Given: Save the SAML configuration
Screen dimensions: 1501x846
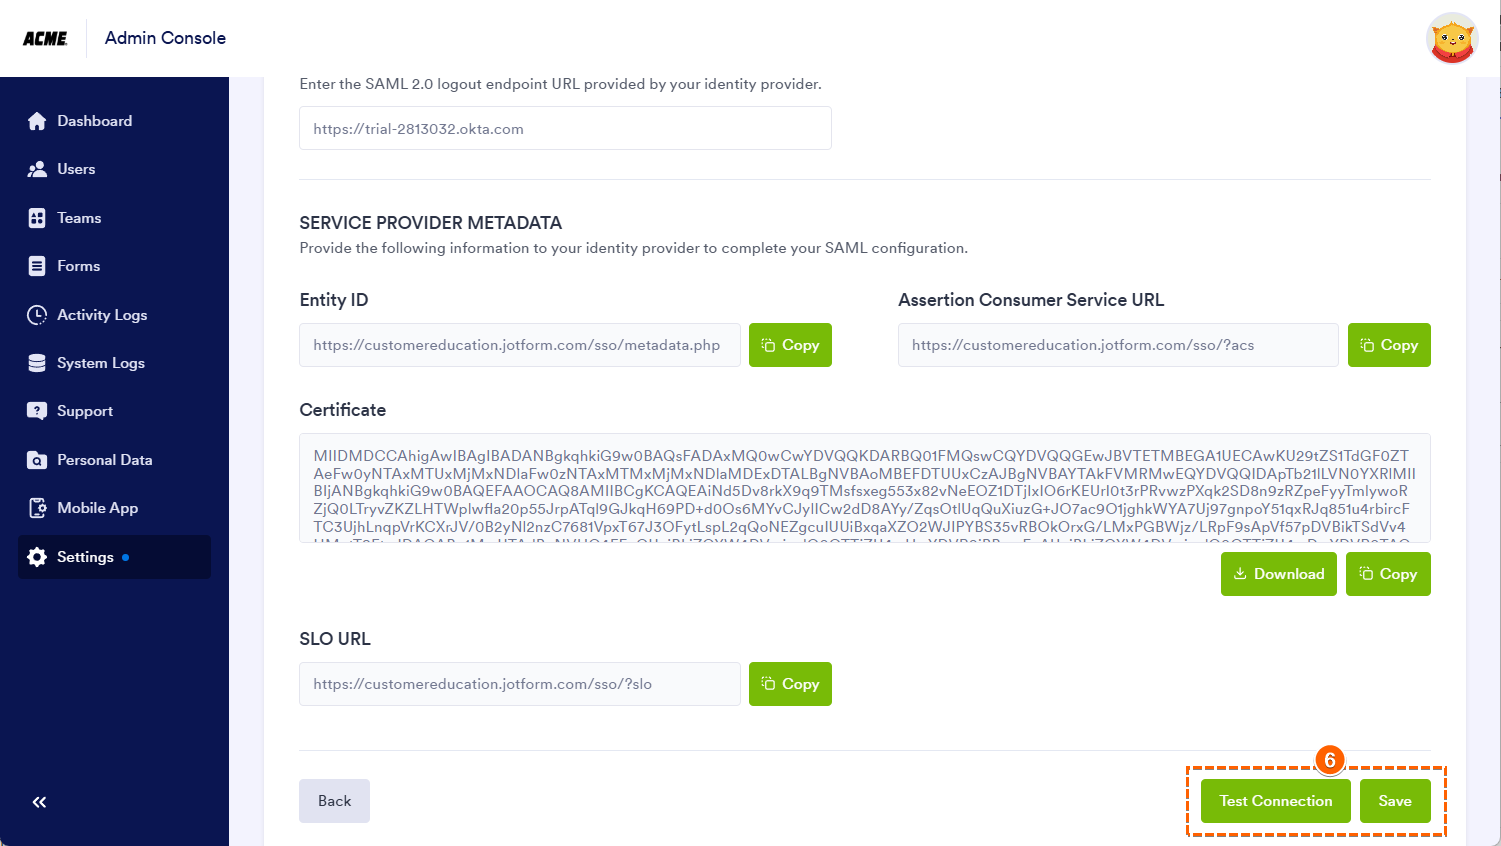Looking at the screenshot, I should [x=1395, y=801].
